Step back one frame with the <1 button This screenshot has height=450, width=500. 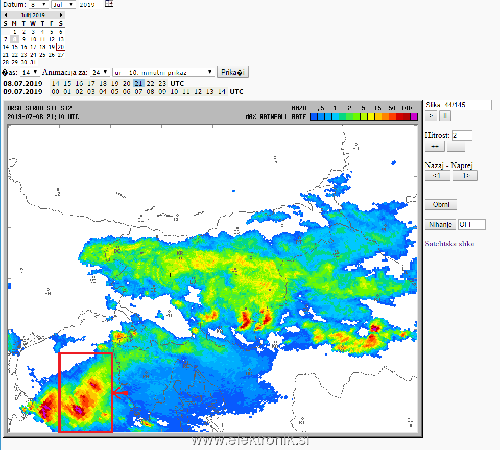pyautogui.click(x=437, y=176)
